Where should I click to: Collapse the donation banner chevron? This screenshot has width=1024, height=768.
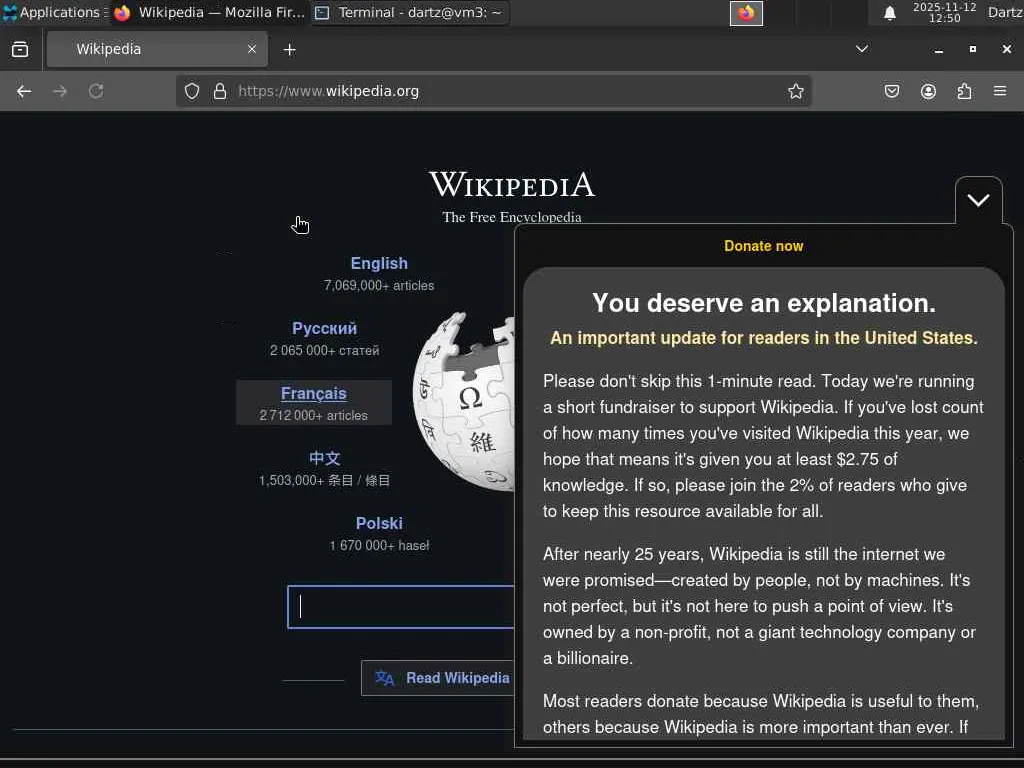[x=978, y=200]
